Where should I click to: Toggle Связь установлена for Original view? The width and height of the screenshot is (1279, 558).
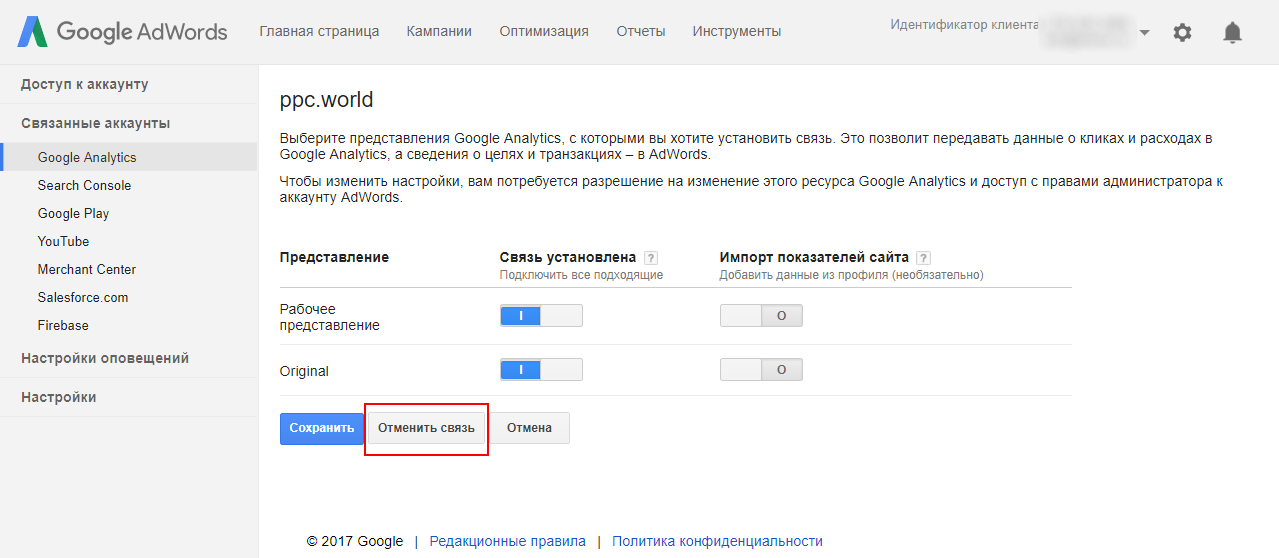point(541,370)
